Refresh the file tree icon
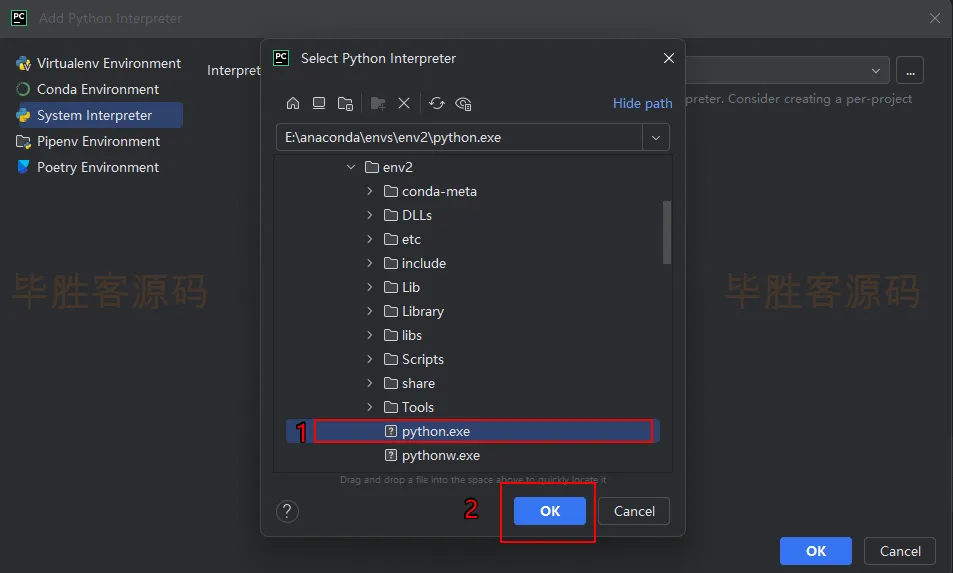 point(436,103)
